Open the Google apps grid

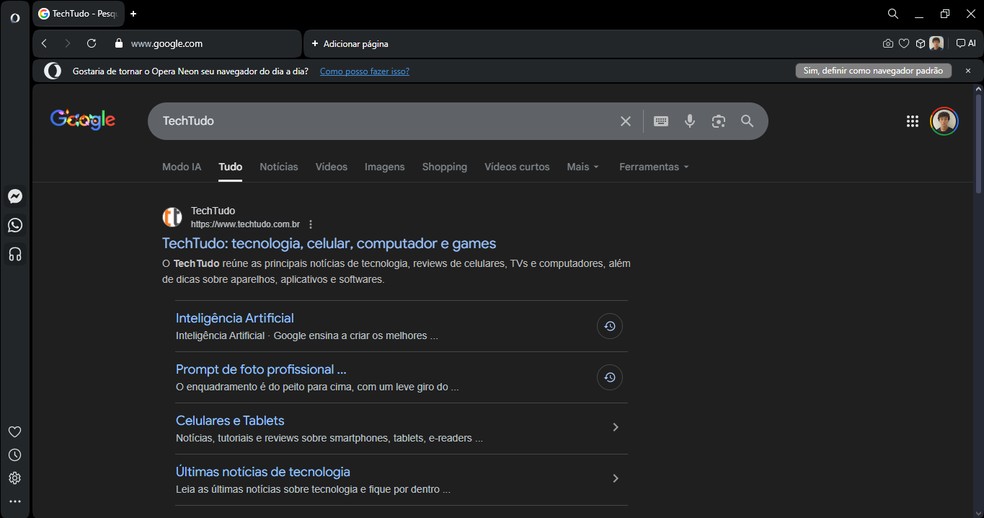click(912, 121)
